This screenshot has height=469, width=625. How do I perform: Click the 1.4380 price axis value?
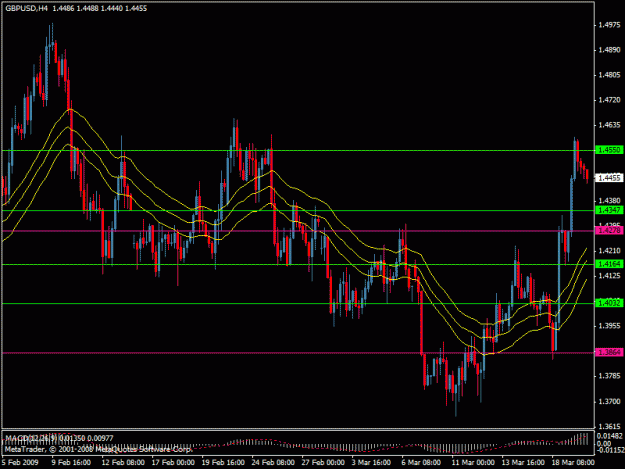click(x=609, y=200)
